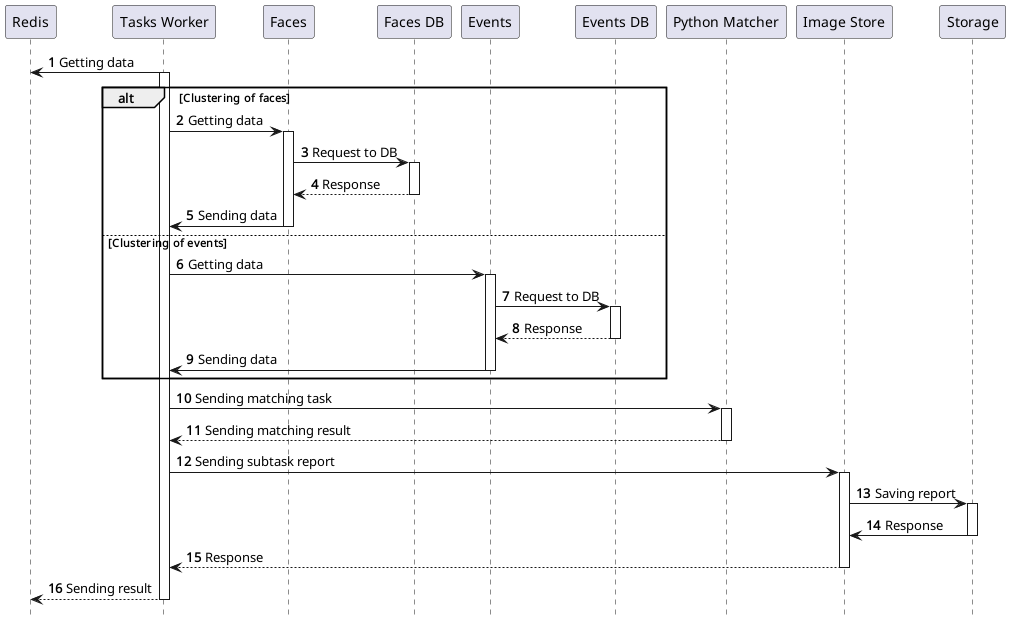
Task: Click the alt frame label
Action: coord(126,97)
